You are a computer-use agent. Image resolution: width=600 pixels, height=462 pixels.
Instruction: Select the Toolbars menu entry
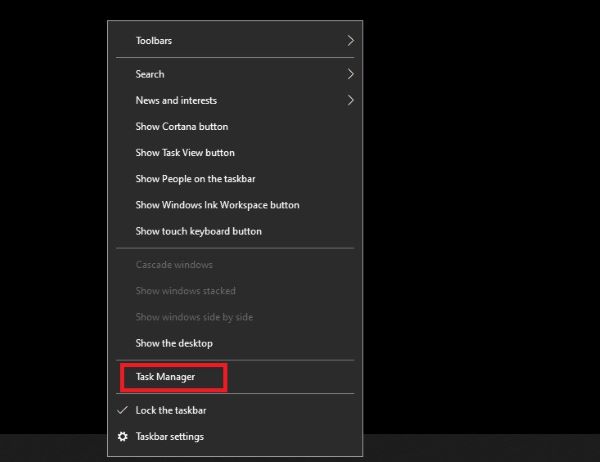pyautogui.click(x=235, y=41)
